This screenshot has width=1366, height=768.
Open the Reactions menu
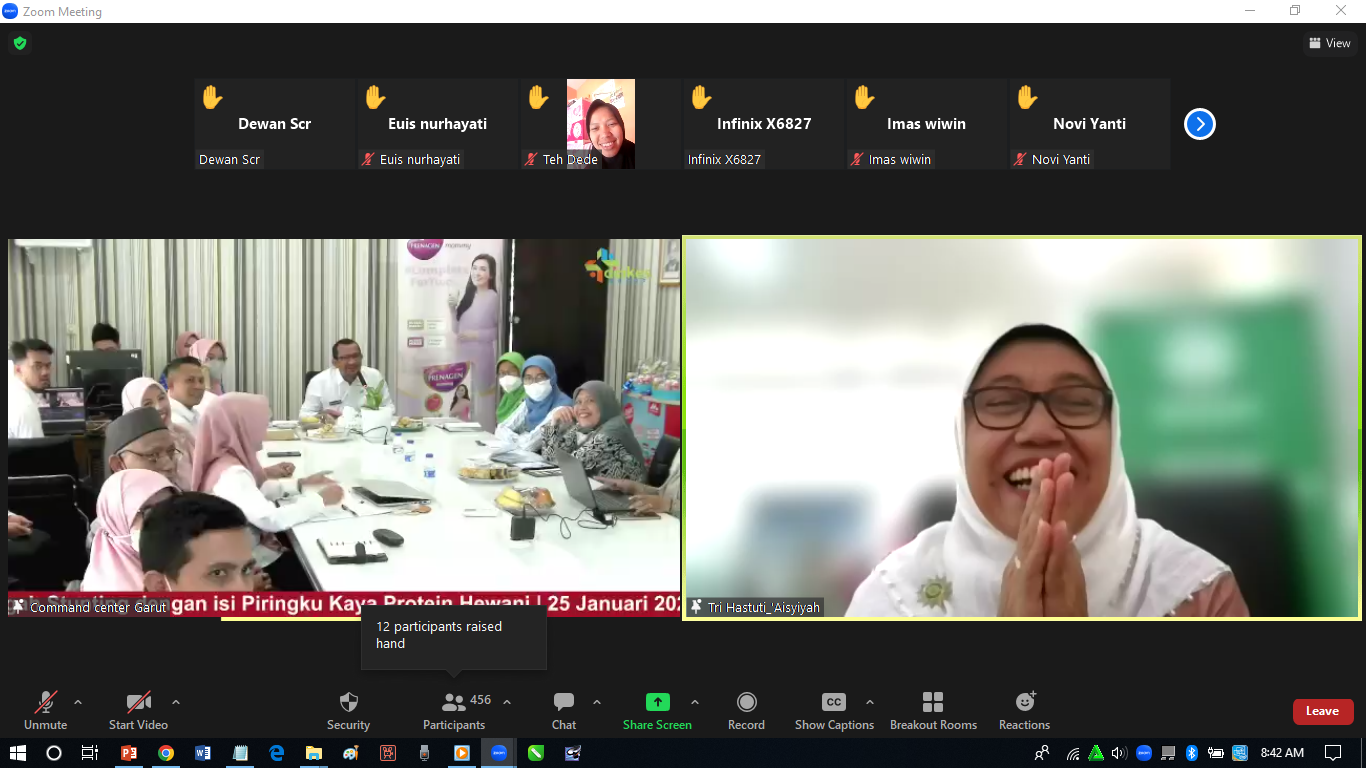[1024, 703]
